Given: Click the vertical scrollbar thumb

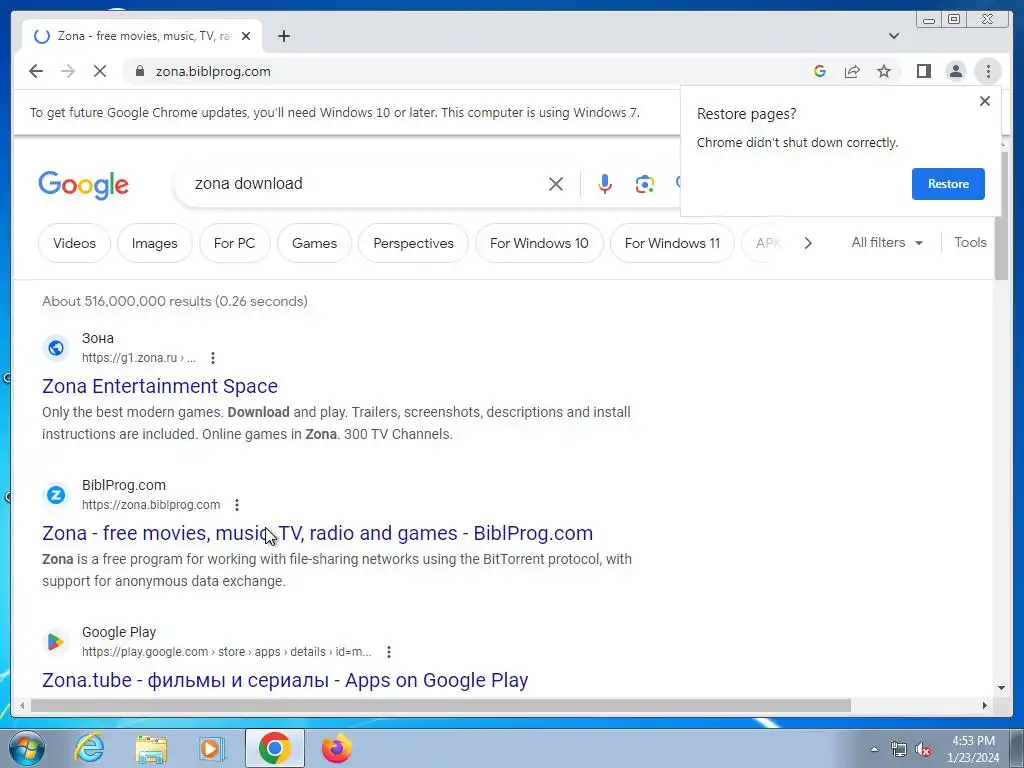Looking at the screenshot, I should 1002,216.
